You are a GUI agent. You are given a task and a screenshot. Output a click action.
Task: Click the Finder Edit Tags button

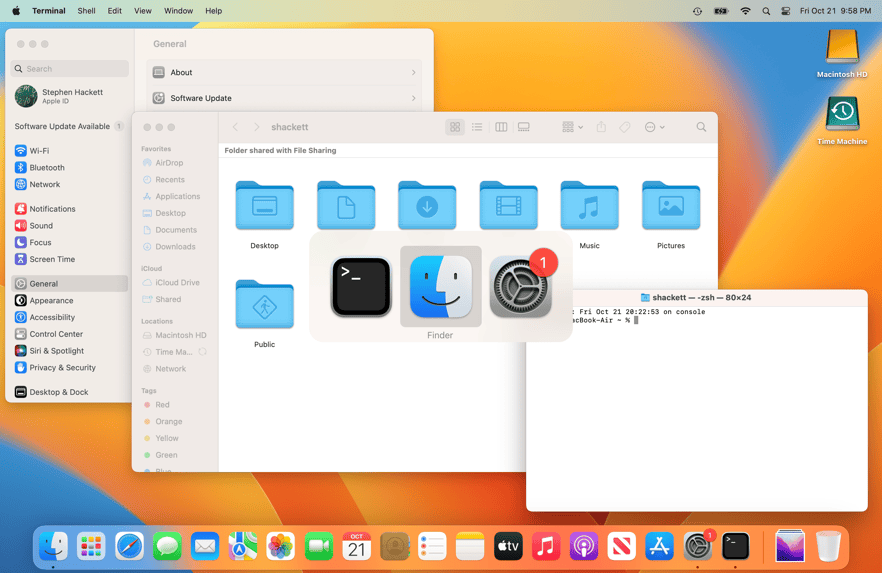(624, 127)
